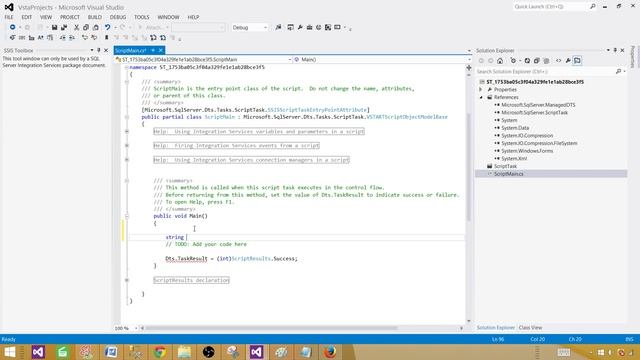Click Refresh icon in Solution Explorer toolbar
Image resolution: width=640 pixels, height=360 pixels.
coord(527,61)
